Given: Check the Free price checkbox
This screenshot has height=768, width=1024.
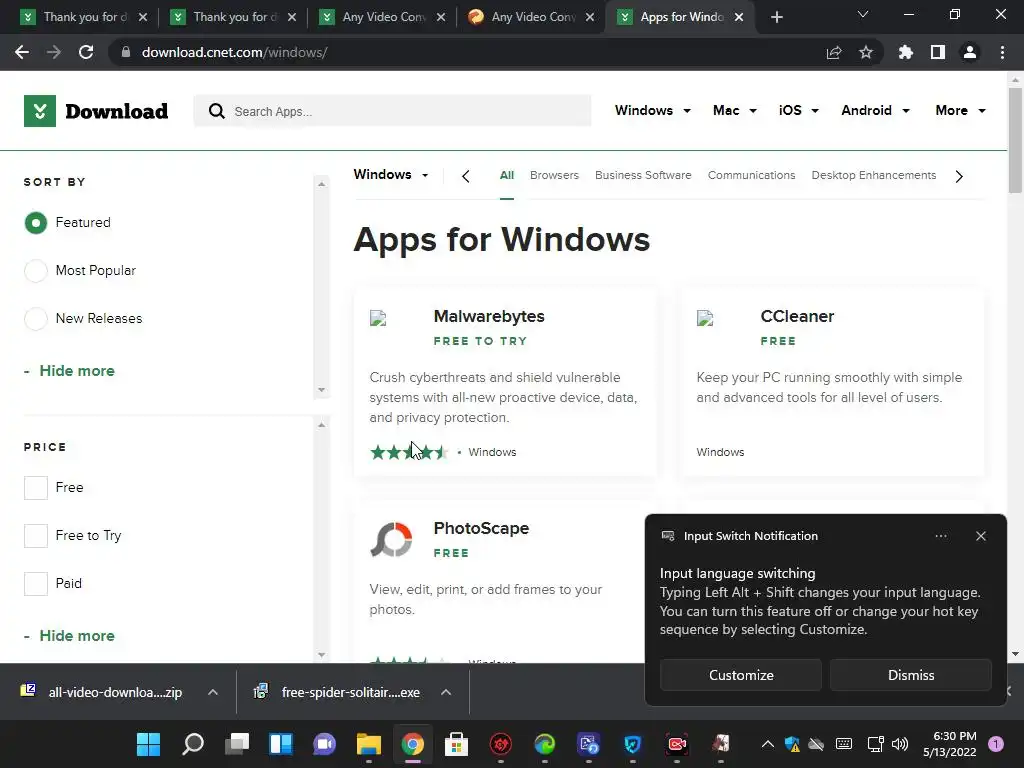Looking at the screenshot, I should tap(36, 488).
